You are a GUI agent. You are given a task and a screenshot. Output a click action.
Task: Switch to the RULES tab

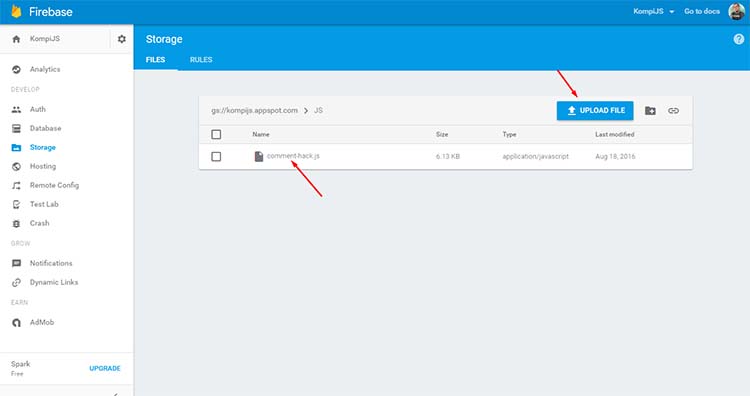201,60
